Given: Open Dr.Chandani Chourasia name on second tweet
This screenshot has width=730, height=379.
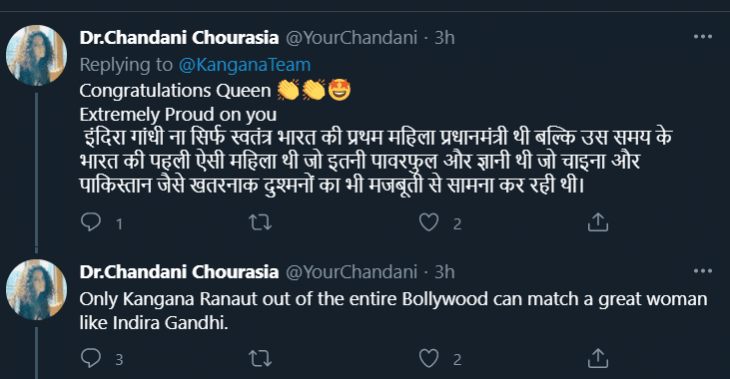Looking at the screenshot, I should [179, 272].
